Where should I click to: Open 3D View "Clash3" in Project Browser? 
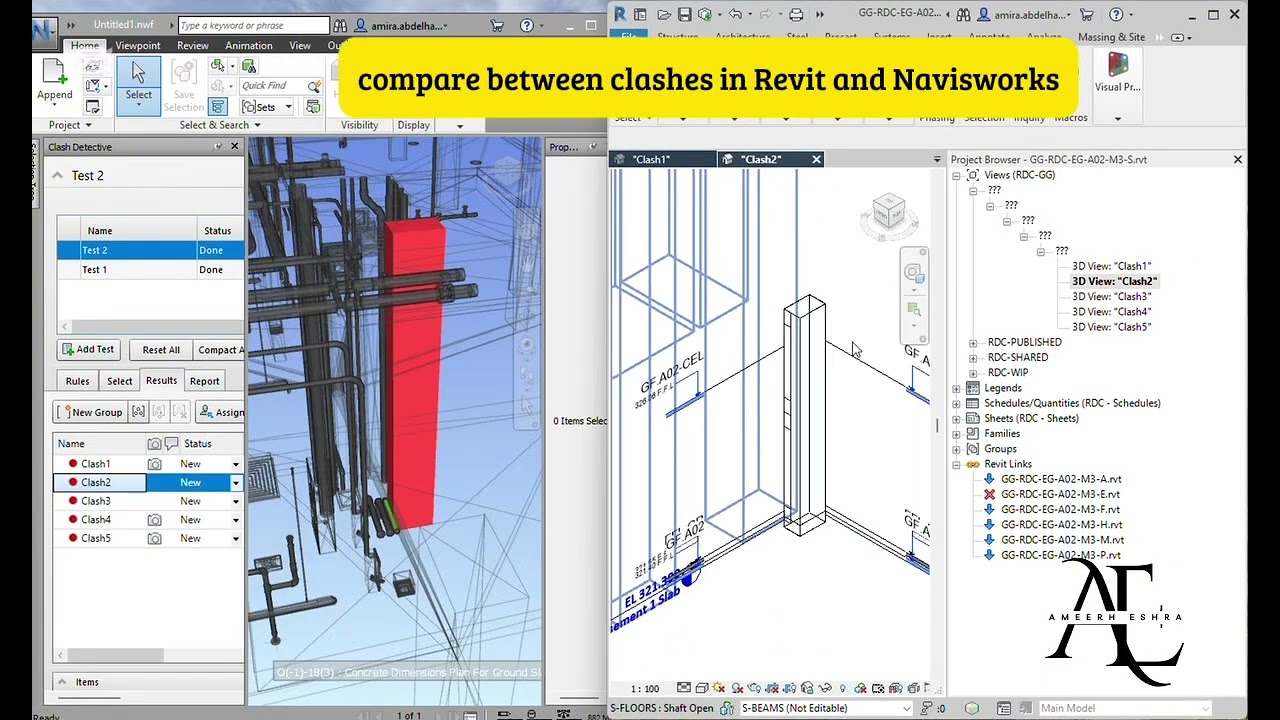point(1111,297)
